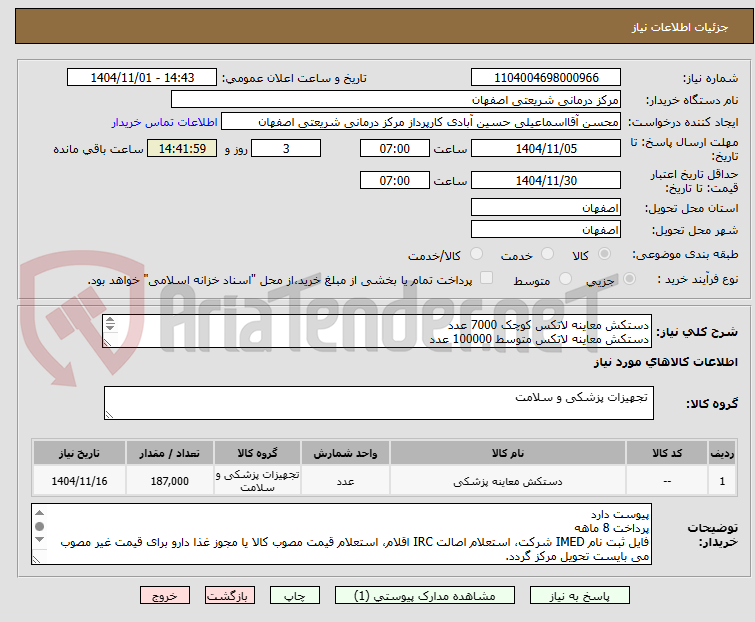Click the چاپ print button
Screen dimensions: 755x622
tap(295, 596)
